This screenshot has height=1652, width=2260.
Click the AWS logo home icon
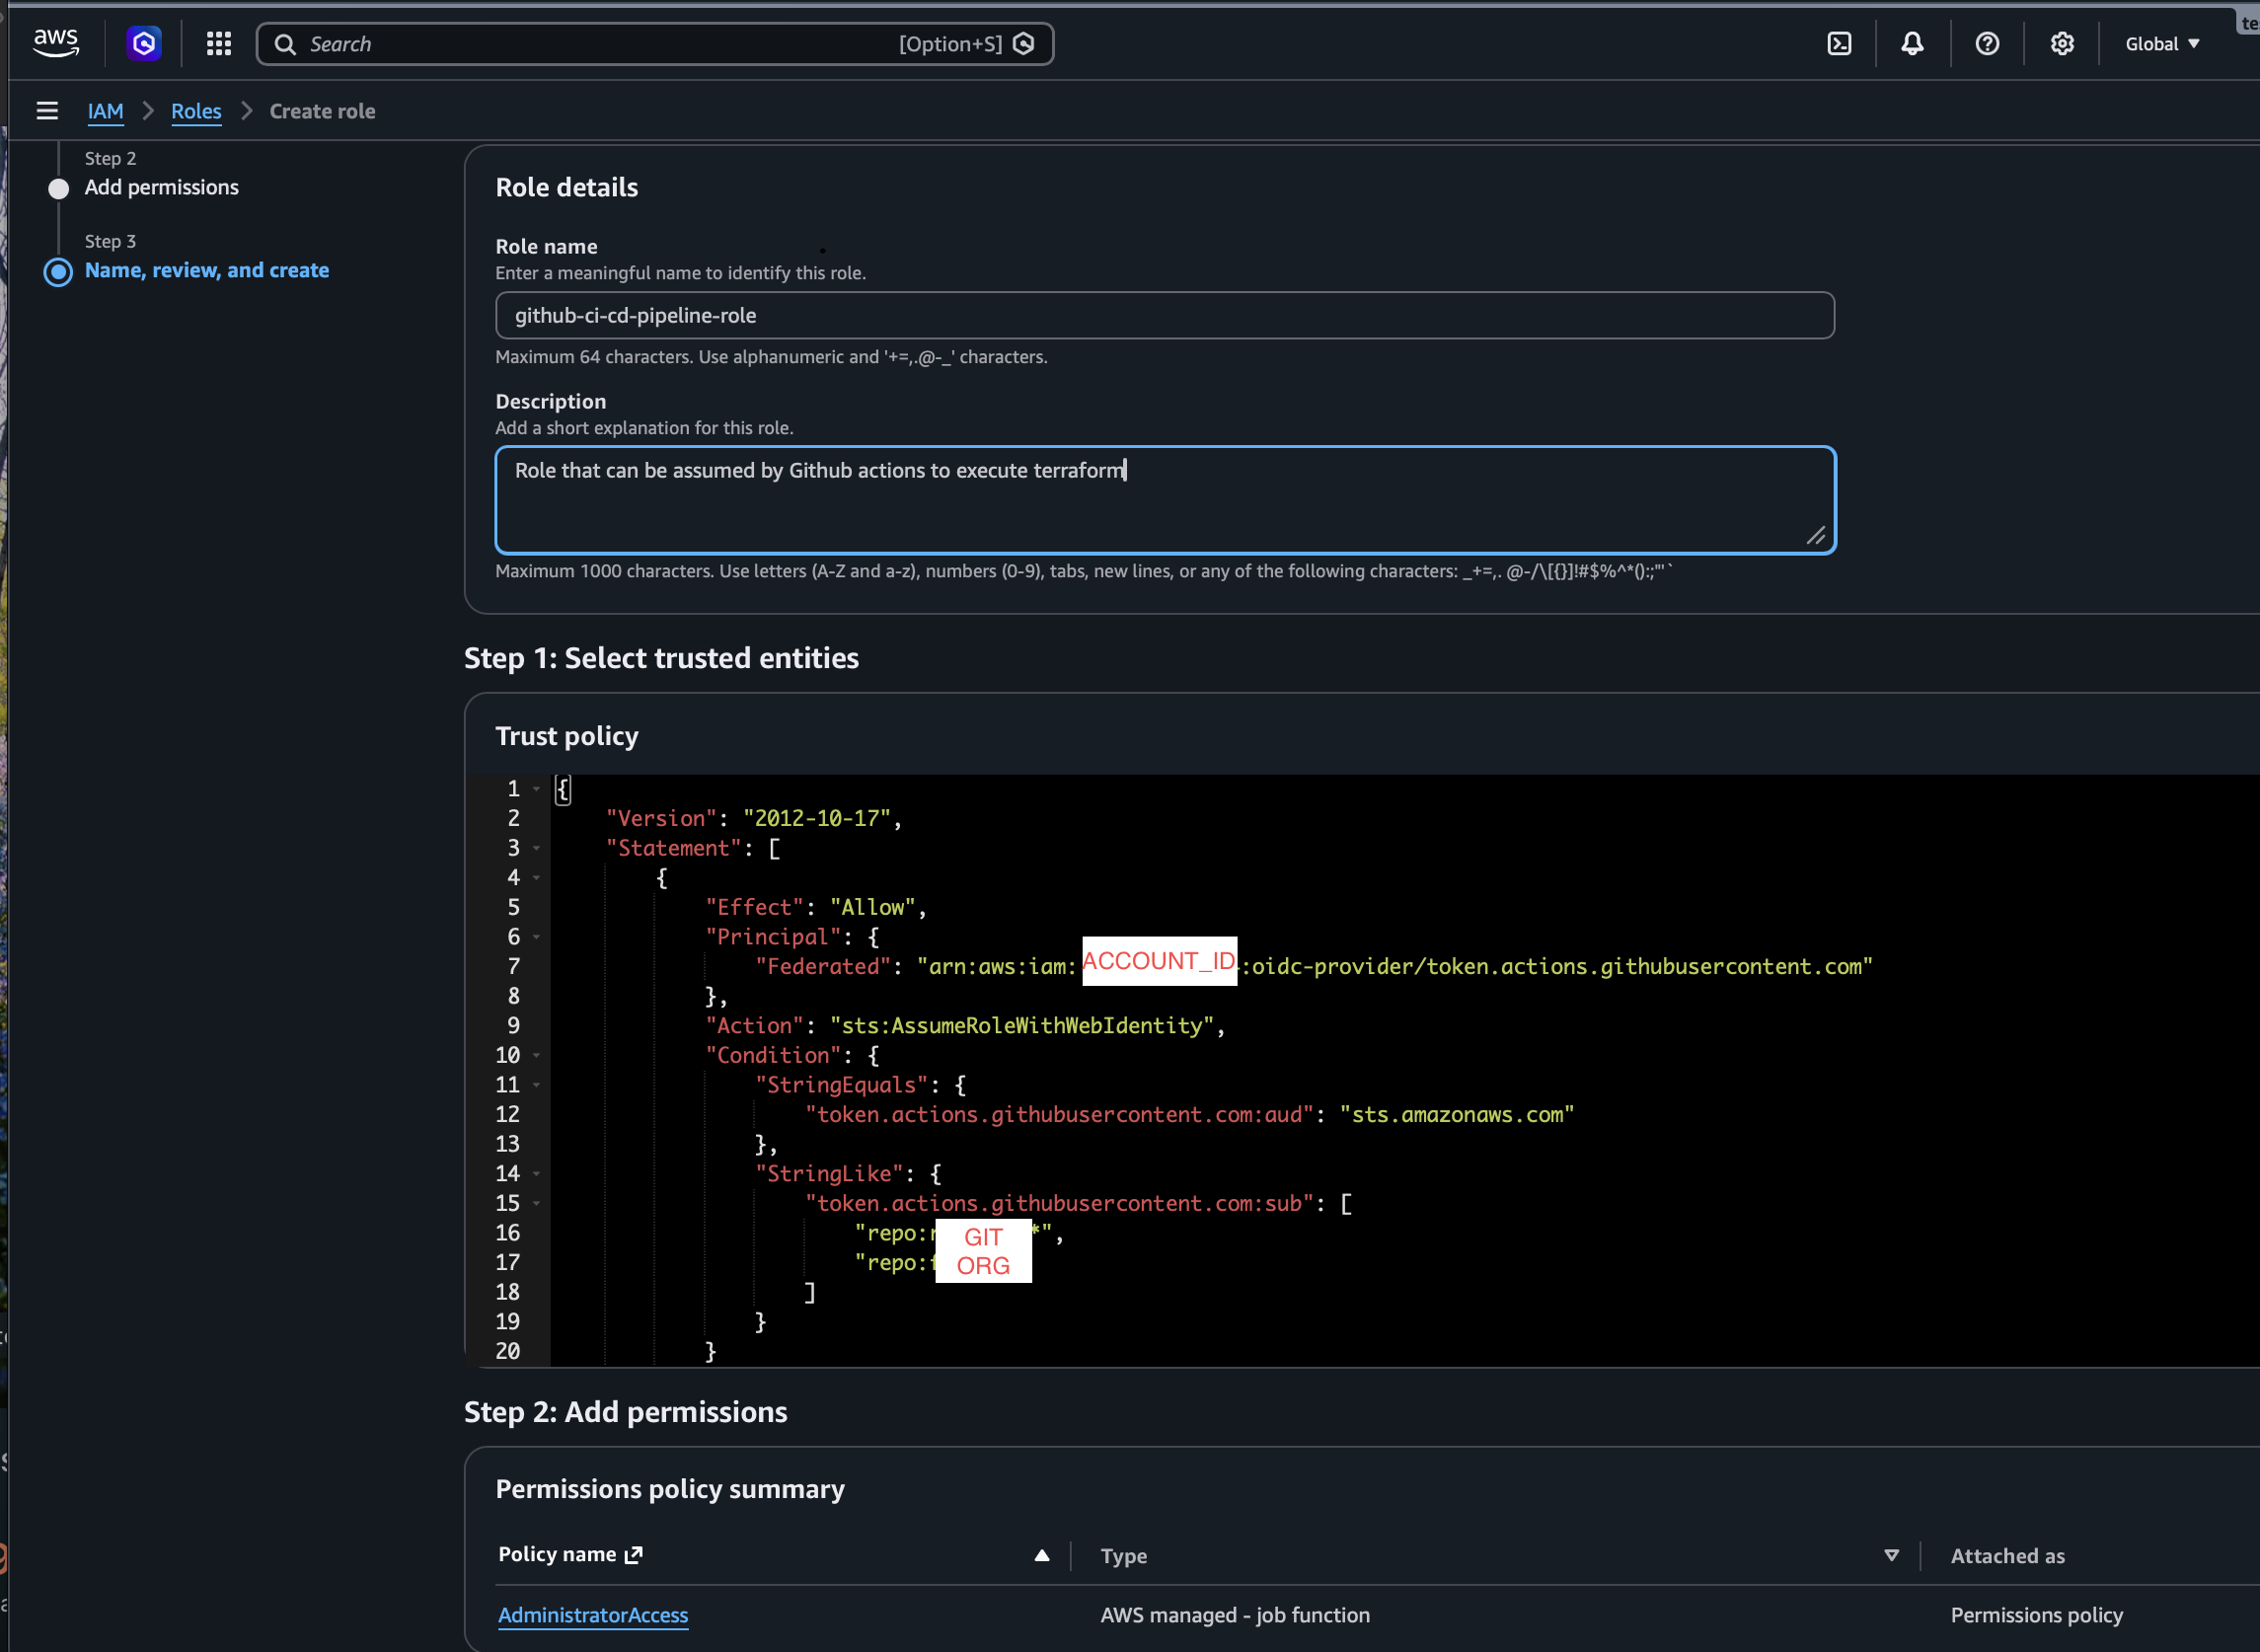coord(56,43)
